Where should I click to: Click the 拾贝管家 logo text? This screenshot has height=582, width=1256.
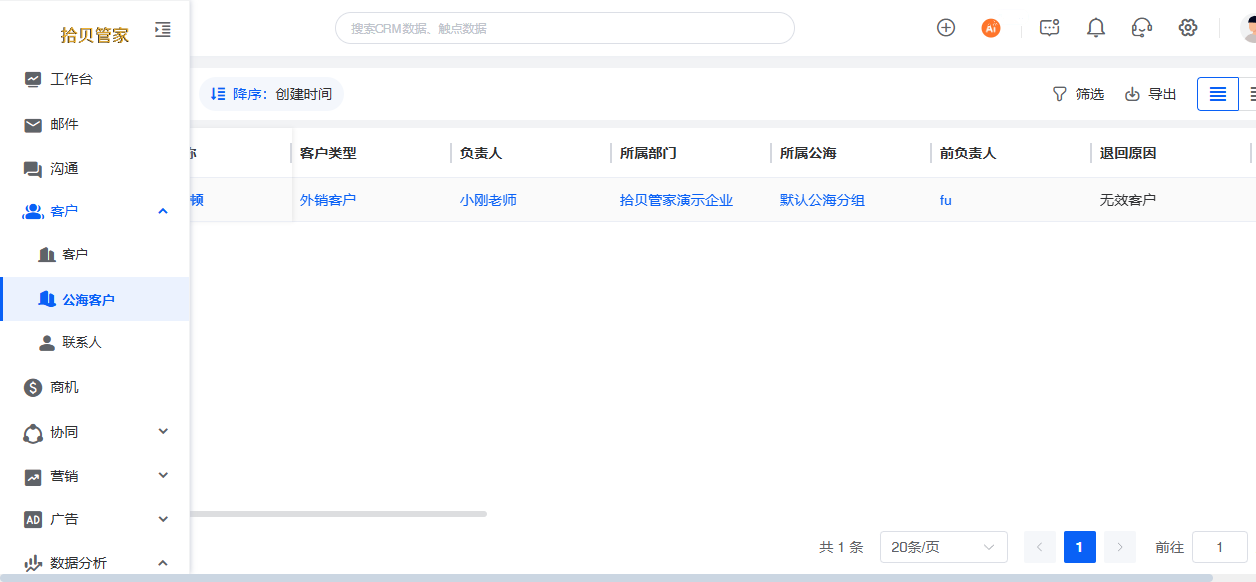tap(94, 35)
